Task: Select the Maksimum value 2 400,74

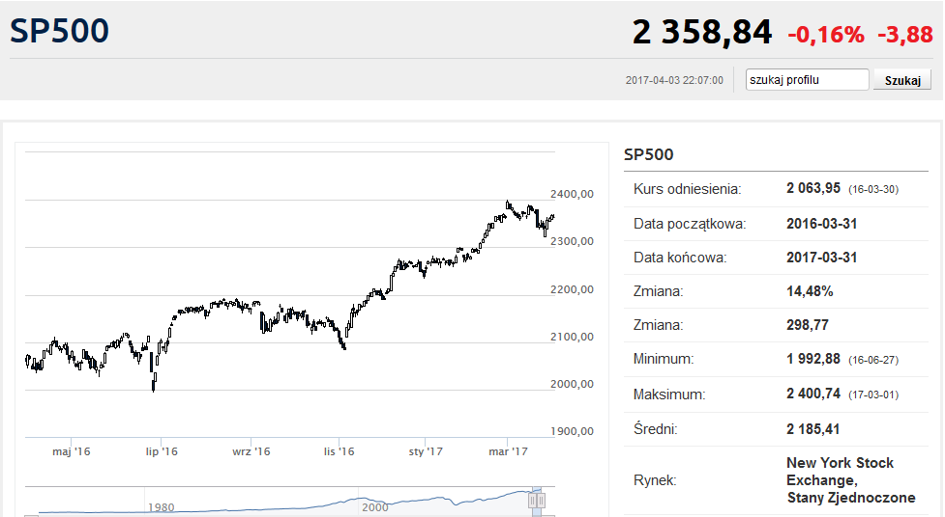Action: (813, 394)
